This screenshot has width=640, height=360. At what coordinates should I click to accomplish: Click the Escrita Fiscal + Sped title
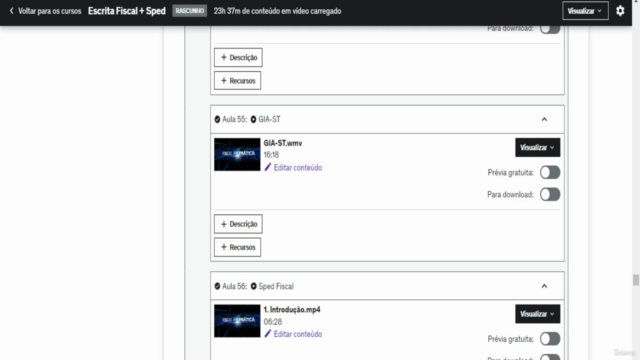127,11
